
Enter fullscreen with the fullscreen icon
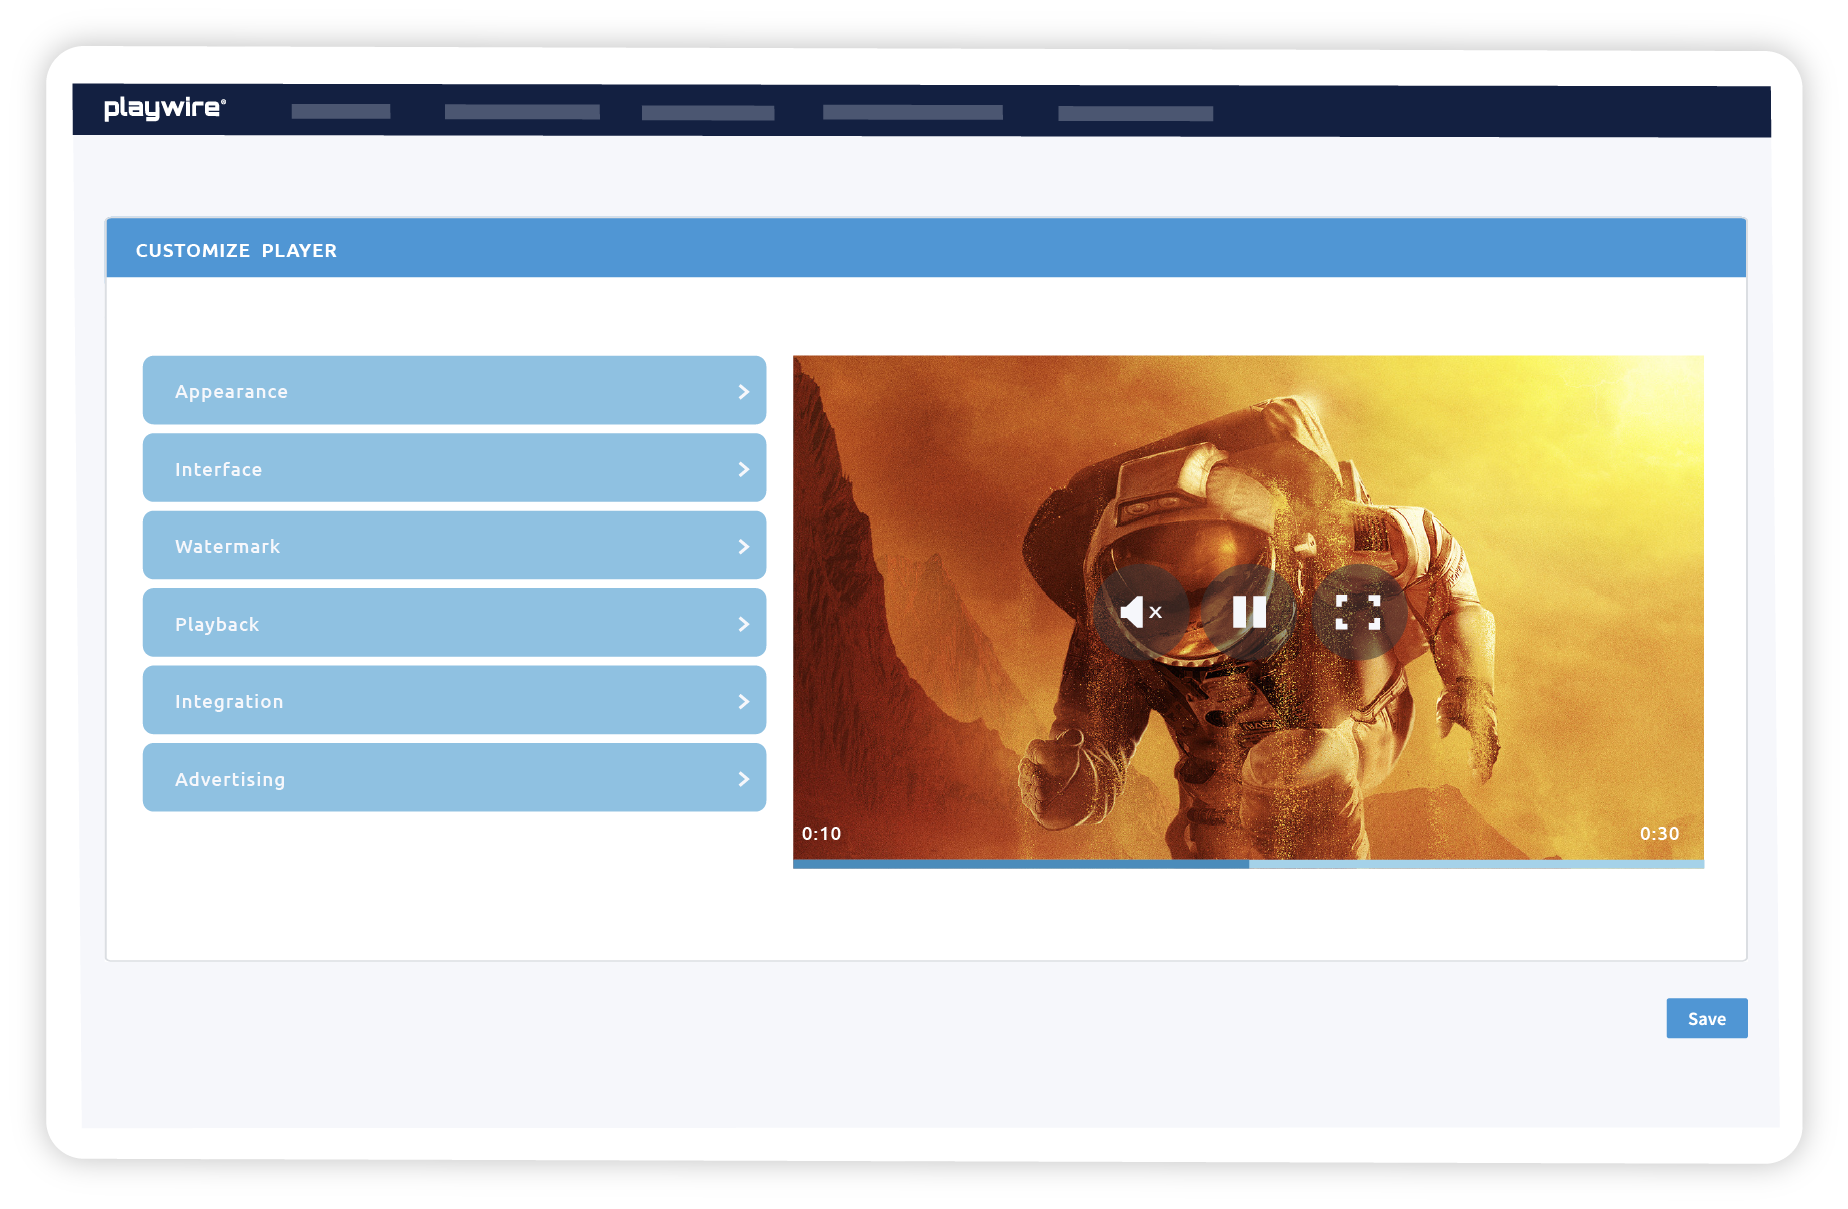coord(1358,612)
